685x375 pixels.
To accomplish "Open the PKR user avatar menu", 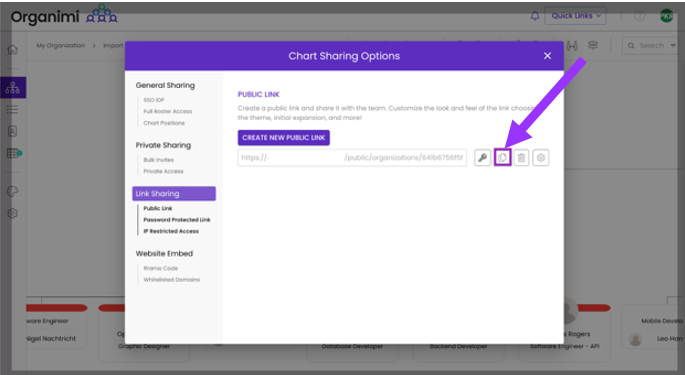I will (x=666, y=16).
